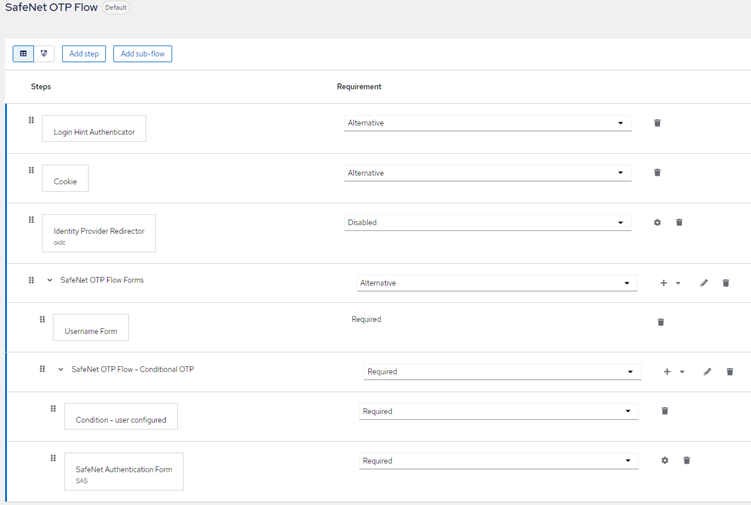Delete the Cookie step
Screen dimensions: 751x505
tap(657, 172)
